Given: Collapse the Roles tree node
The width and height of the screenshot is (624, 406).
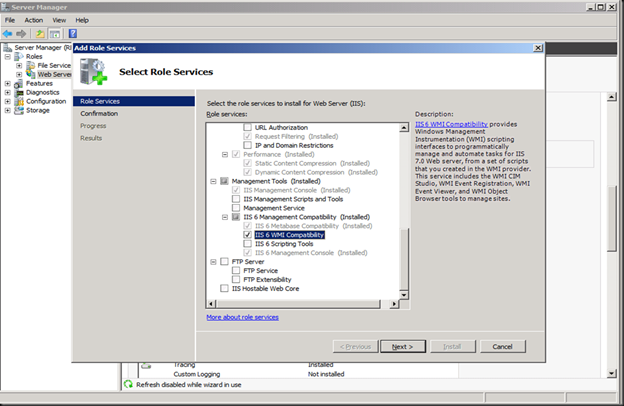Looking at the screenshot, I should [8, 57].
